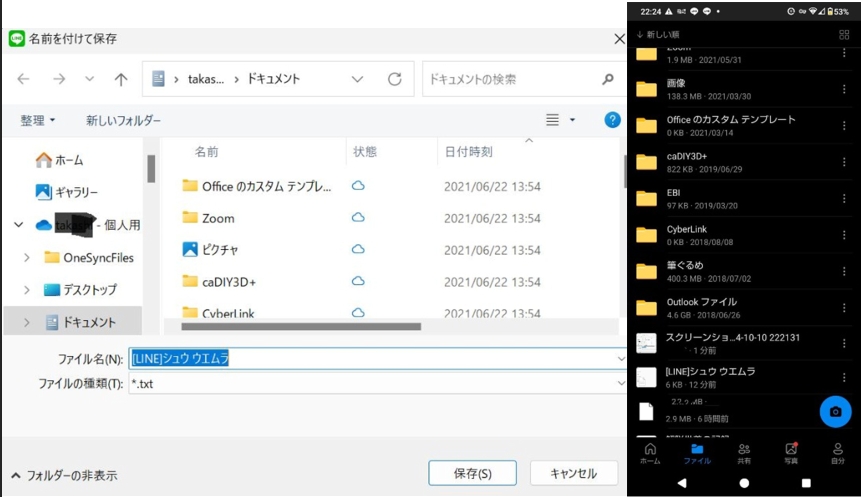Click 保存(S) button
This screenshot has width=861, height=497.
pos(472,473)
